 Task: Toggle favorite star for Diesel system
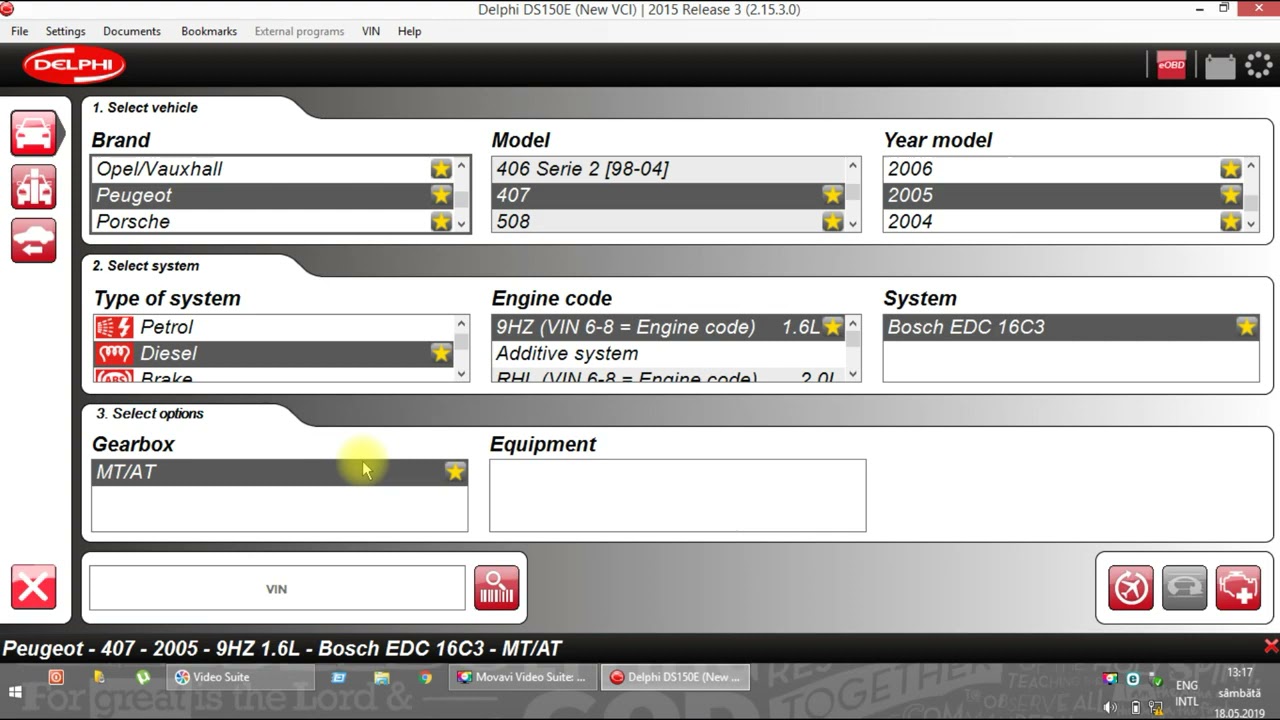point(441,353)
